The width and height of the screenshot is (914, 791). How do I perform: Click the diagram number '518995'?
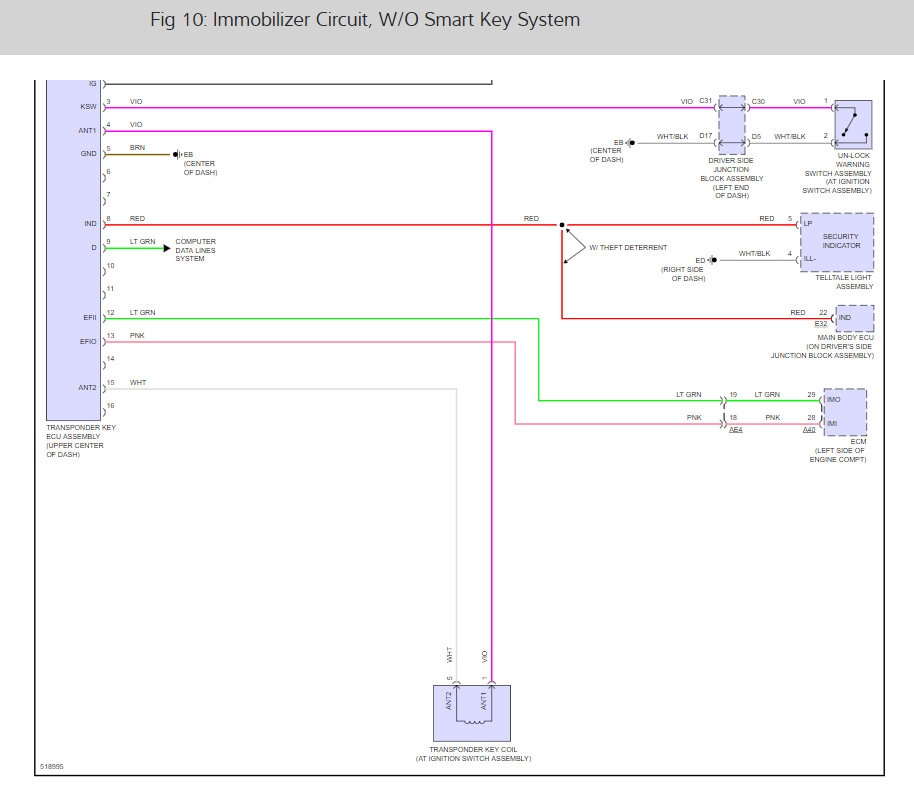coord(52,767)
